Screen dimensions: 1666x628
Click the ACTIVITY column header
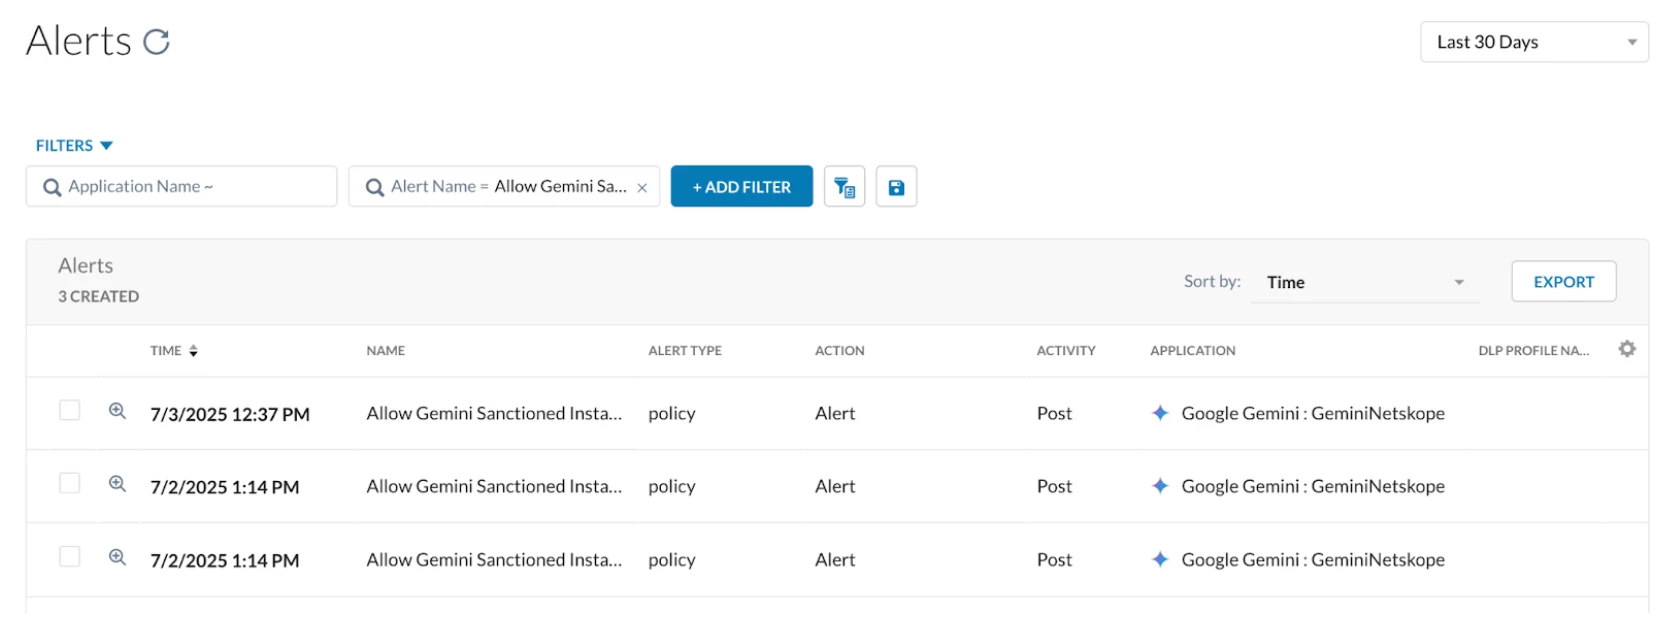coord(1066,351)
